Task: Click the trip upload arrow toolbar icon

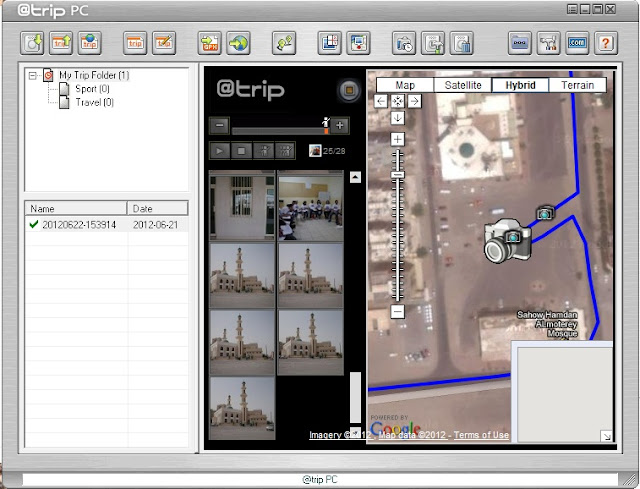Action: pyautogui.click(x=61, y=43)
